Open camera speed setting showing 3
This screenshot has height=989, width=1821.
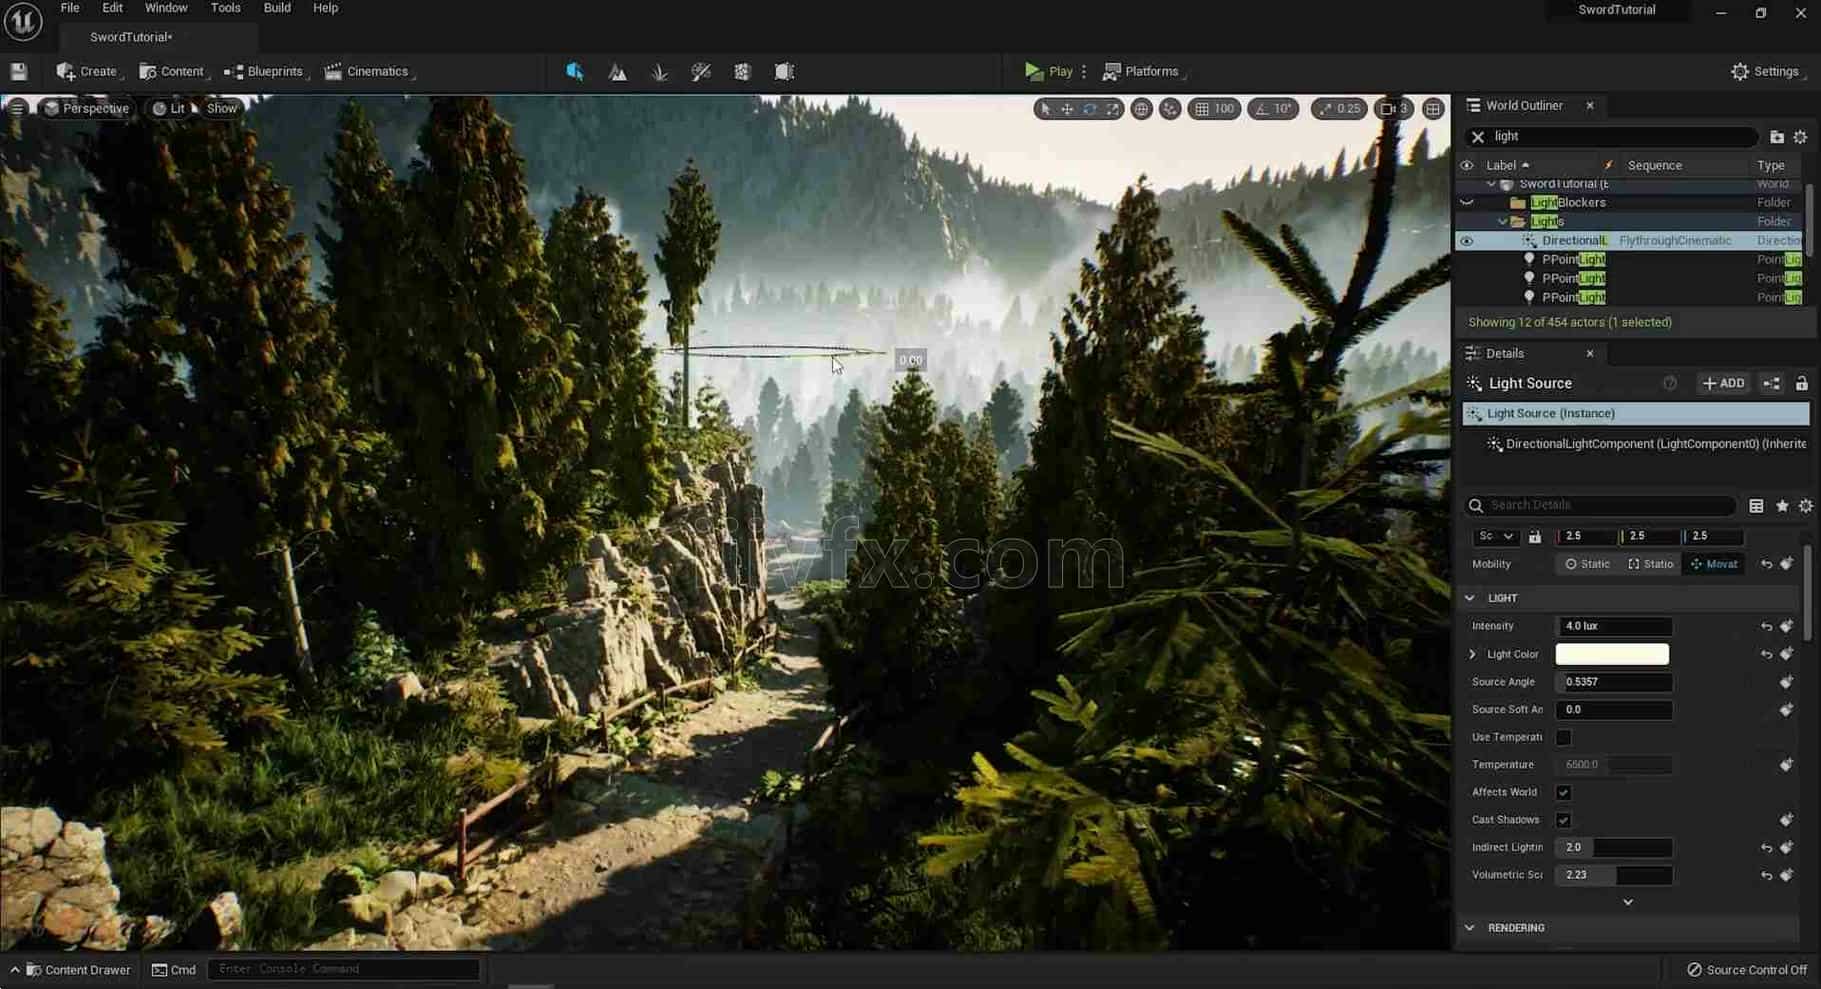point(1394,108)
